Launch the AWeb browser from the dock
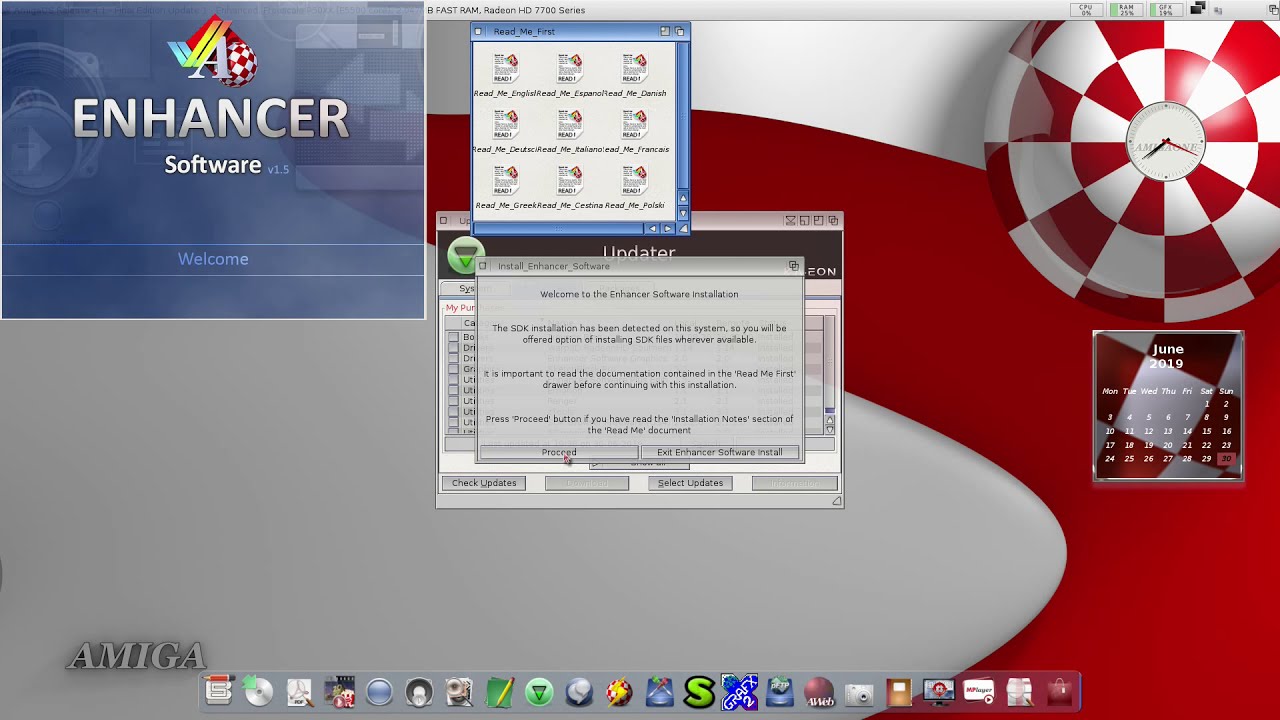The height and width of the screenshot is (720, 1280). click(819, 691)
